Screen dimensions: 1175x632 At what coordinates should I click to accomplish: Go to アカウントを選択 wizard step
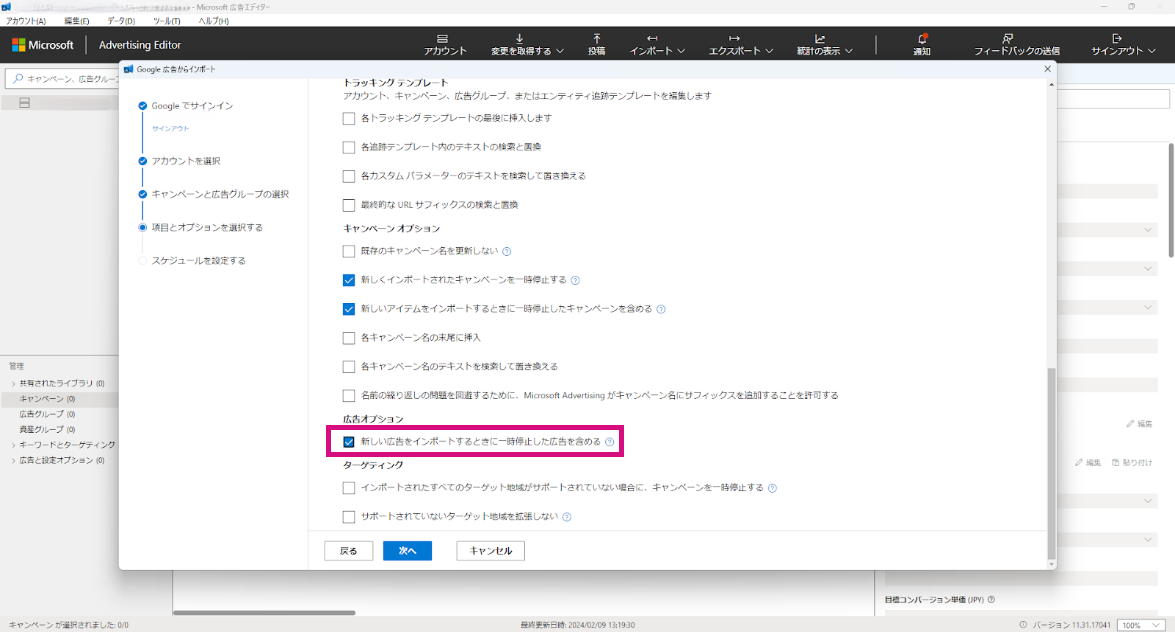click(x=186, y=161)
